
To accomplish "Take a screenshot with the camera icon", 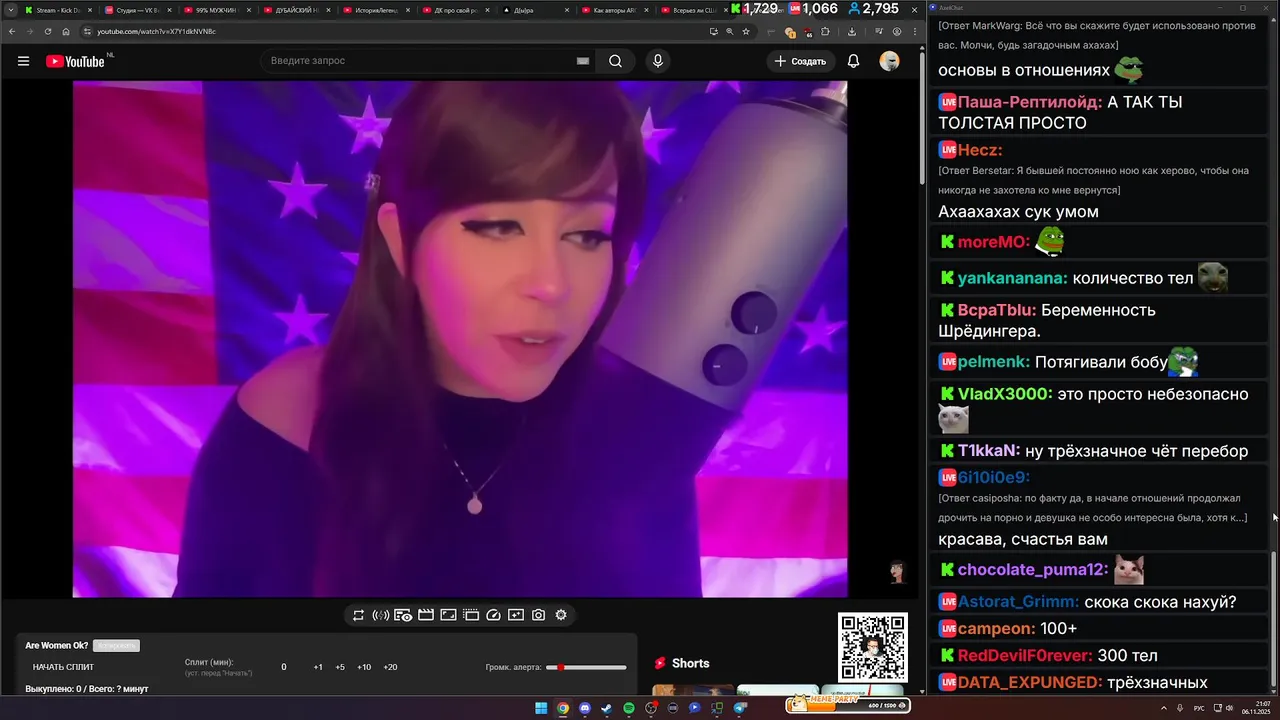I will click(x=538, y=615).
